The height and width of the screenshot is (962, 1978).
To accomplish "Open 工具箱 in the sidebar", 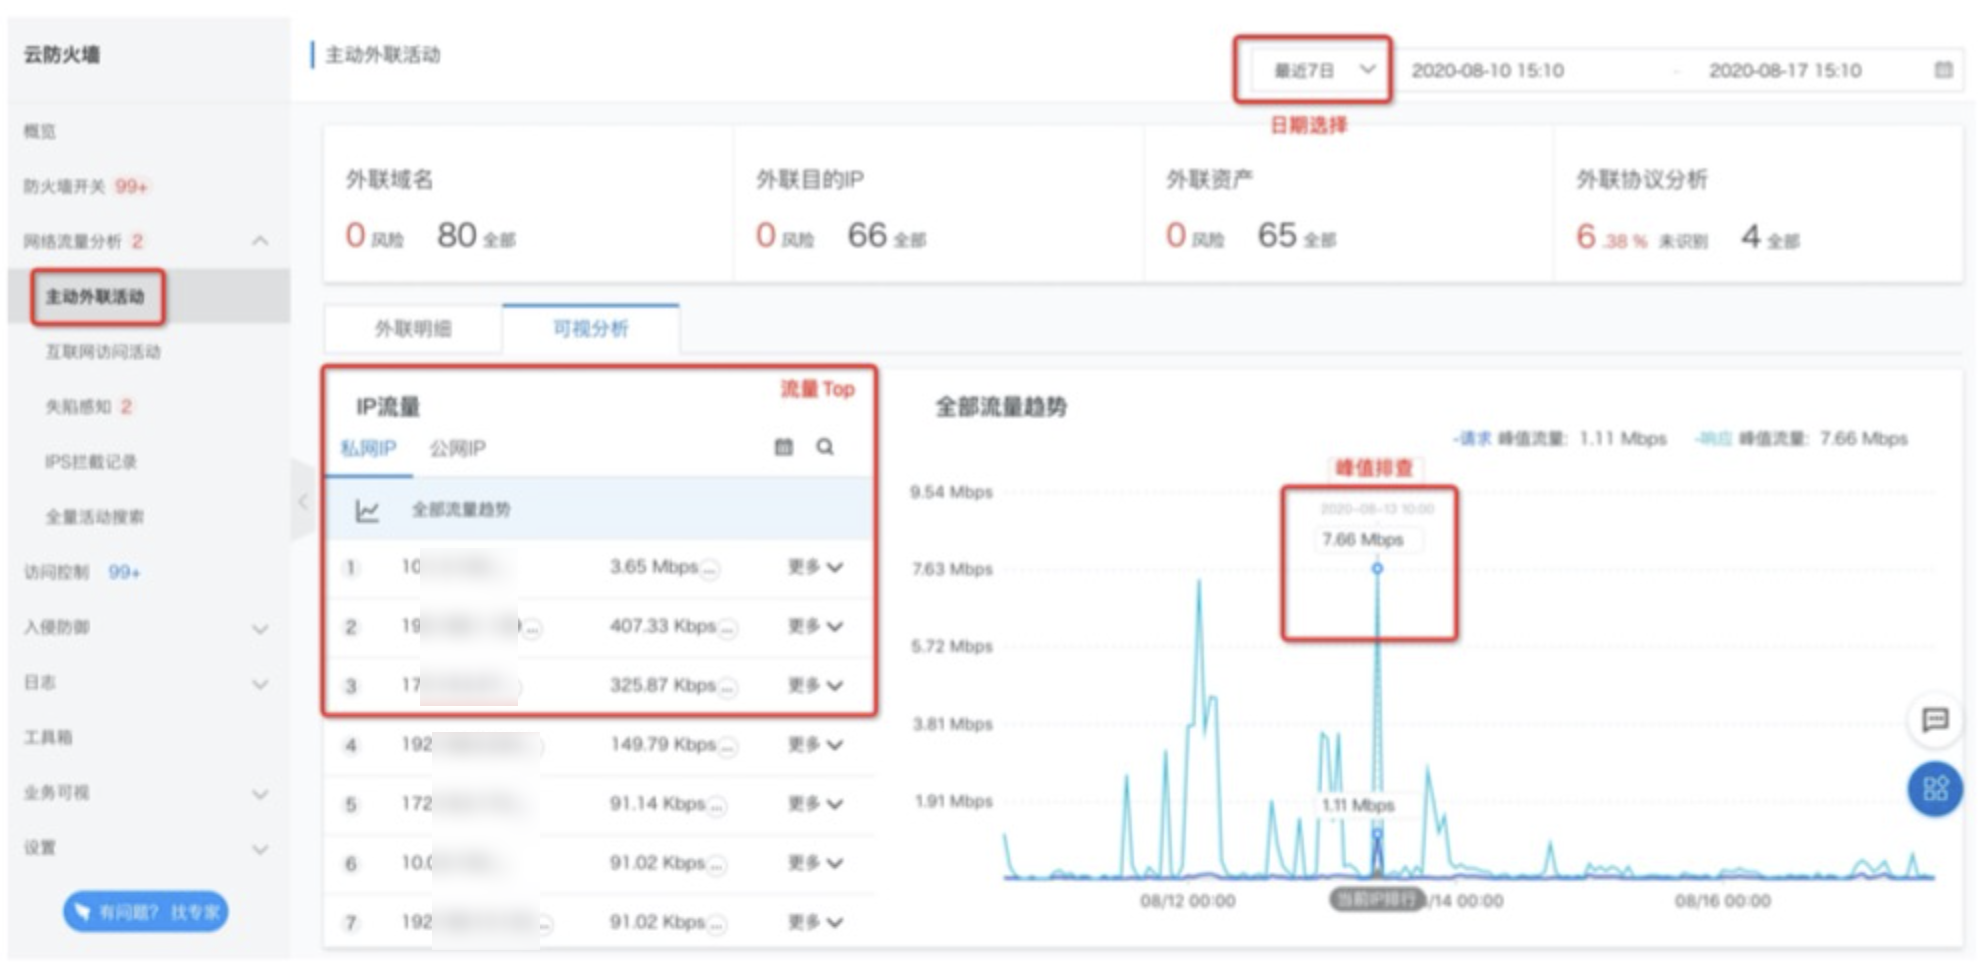I will [48, 737].
